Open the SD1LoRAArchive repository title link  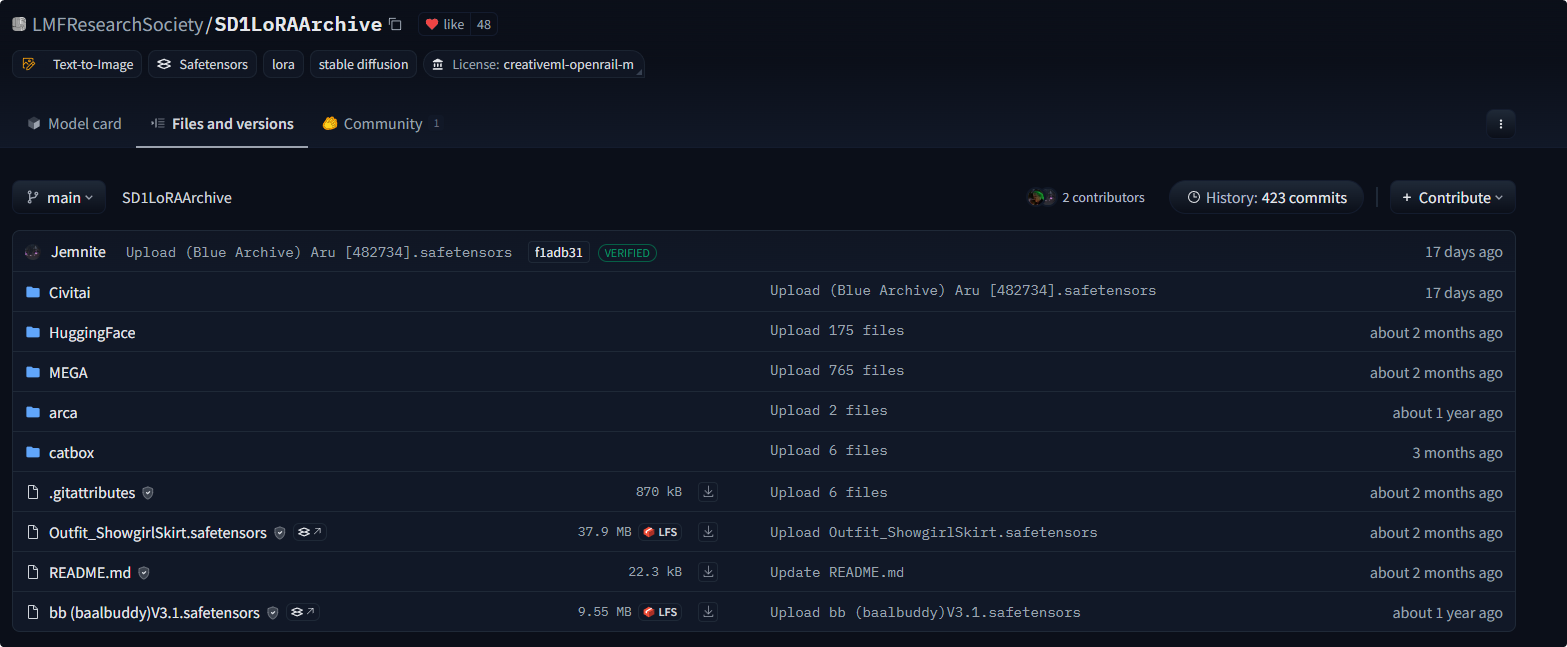click(298, 24)
